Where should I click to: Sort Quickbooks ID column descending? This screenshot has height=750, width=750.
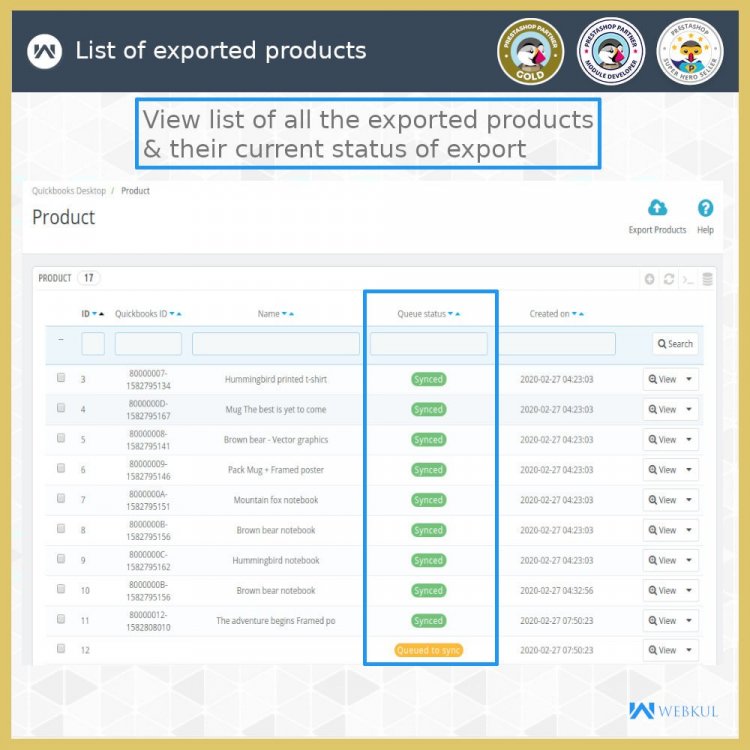point(172,314)
